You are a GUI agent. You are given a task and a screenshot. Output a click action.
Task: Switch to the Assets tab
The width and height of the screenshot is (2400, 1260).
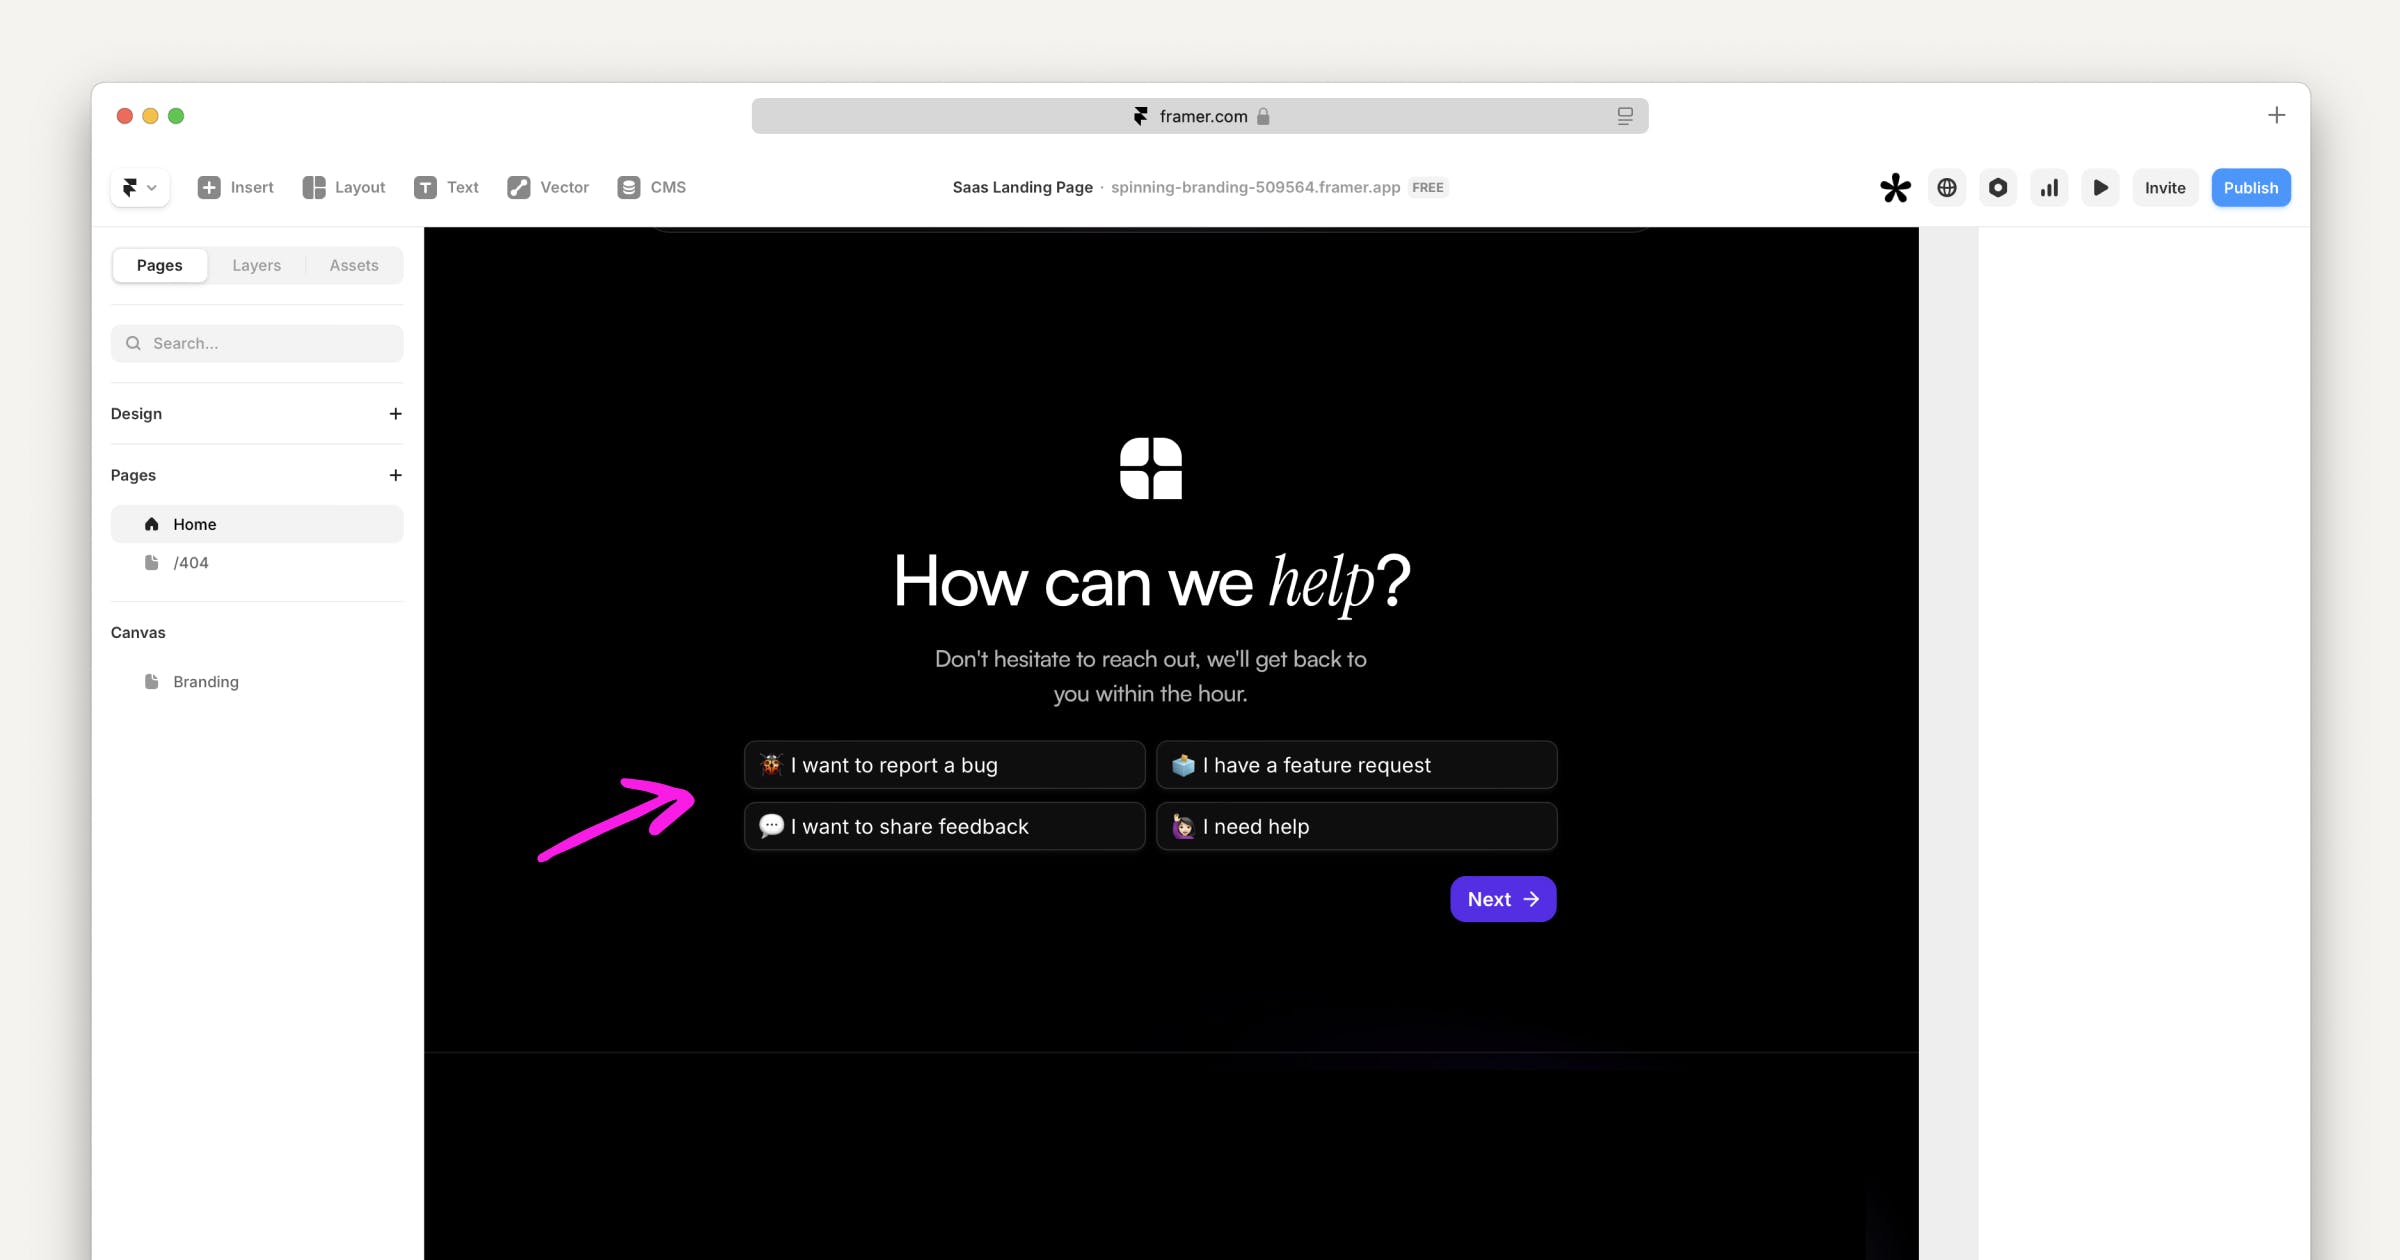coord(354,265)
